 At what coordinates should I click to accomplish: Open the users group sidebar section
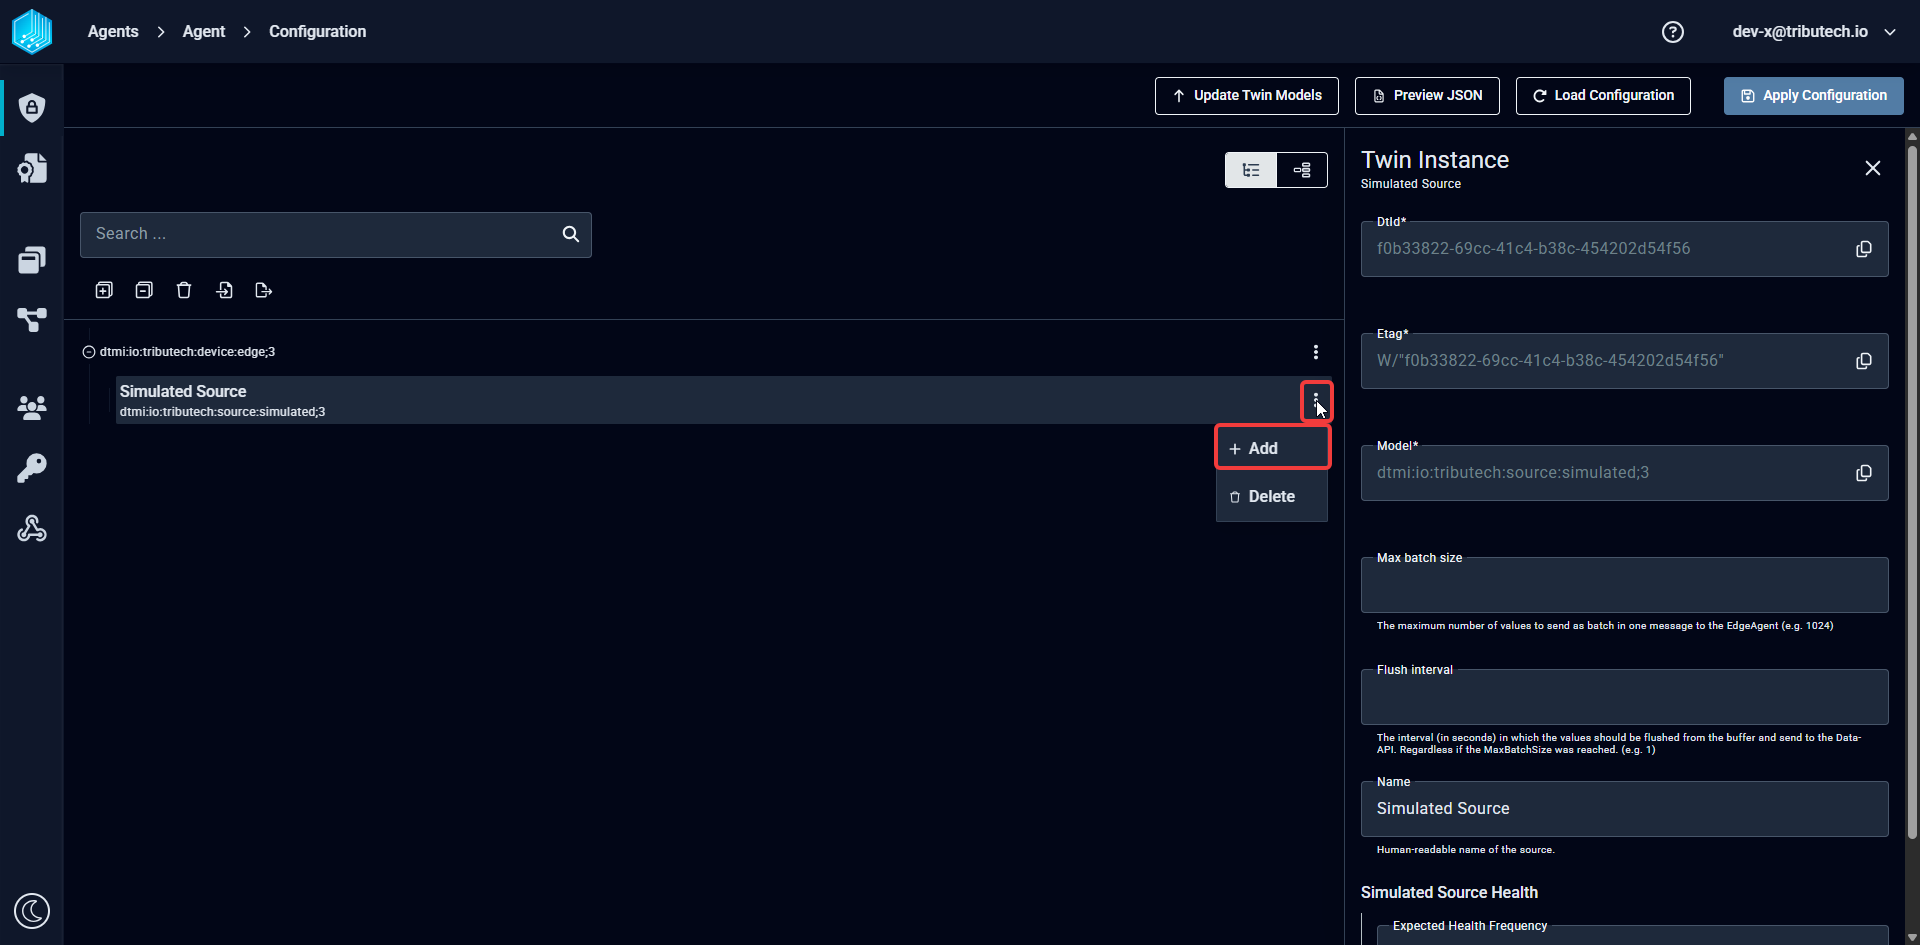click(32, 407)
